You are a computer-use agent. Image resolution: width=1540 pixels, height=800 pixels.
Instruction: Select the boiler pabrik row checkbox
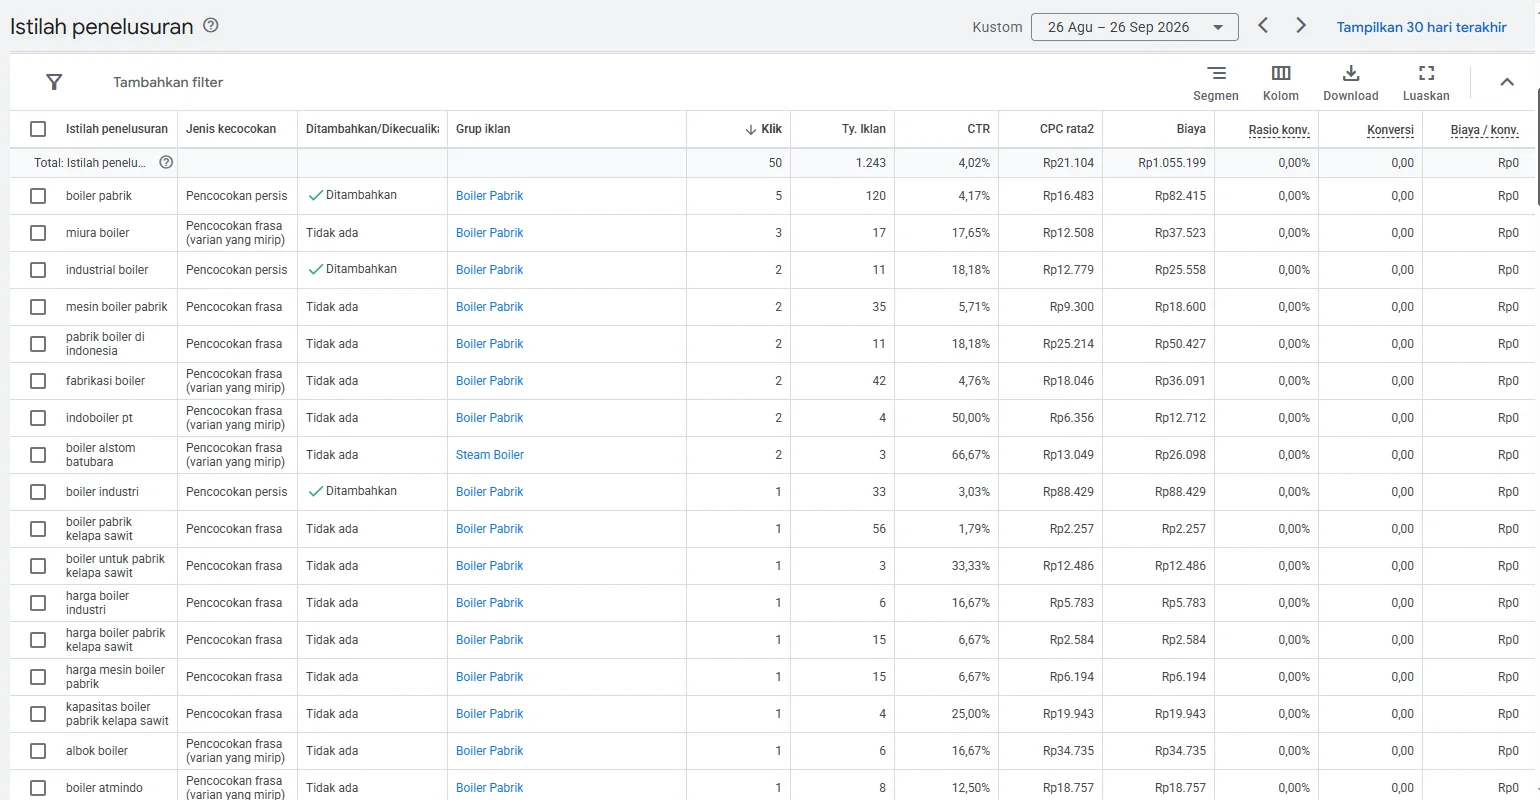[38, 196]
